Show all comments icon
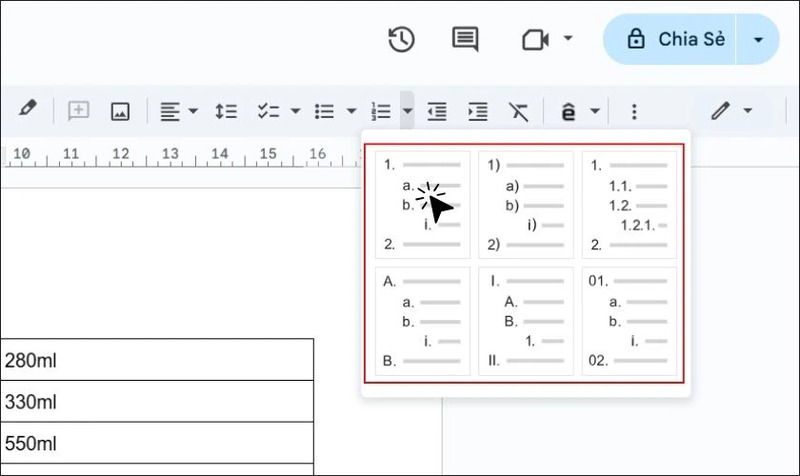Image resolution: width=800 pixels, height=476 pixels. click(464, 40)
